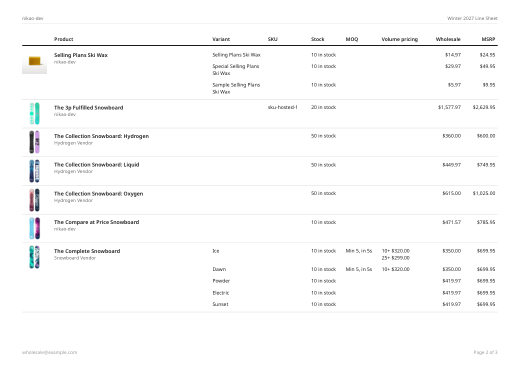Click the "Ice" variant name
520x368 pixels.
(216, 251)
